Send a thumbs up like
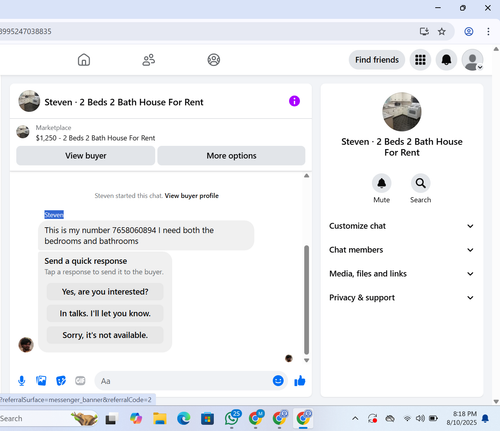 [x=300, y=381]
